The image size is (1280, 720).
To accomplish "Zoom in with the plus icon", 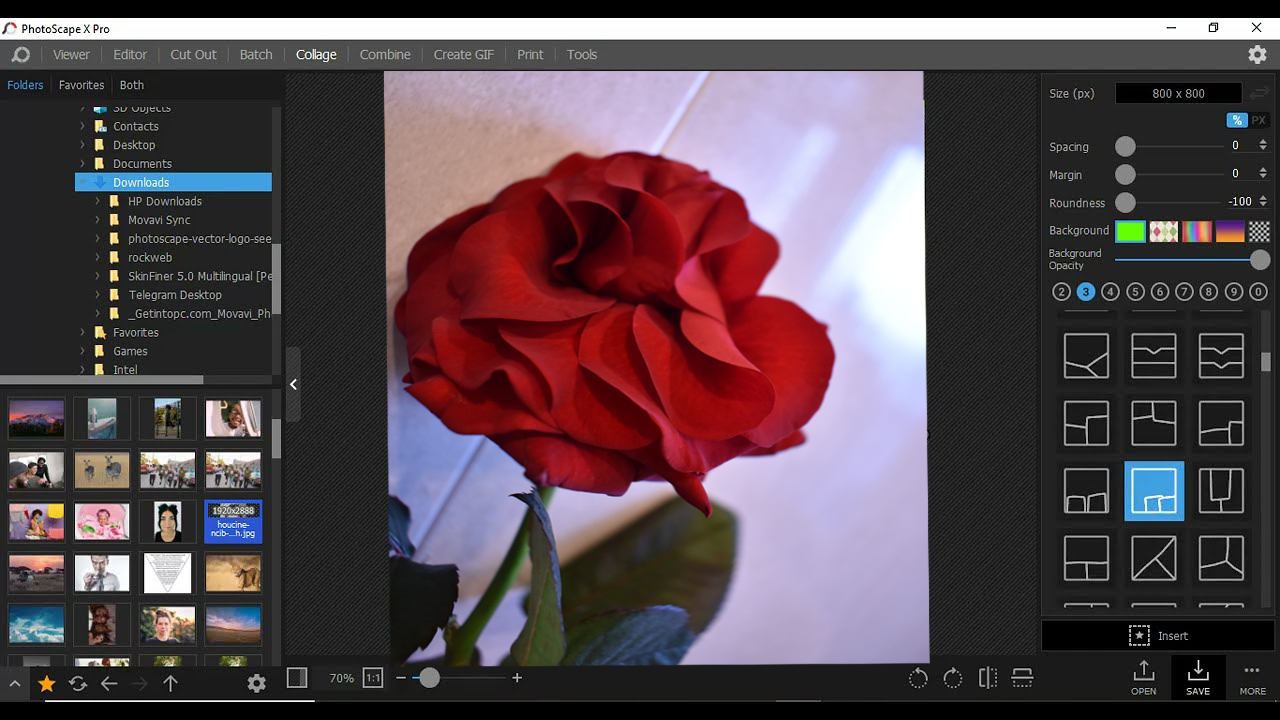I will click(517, 678).
